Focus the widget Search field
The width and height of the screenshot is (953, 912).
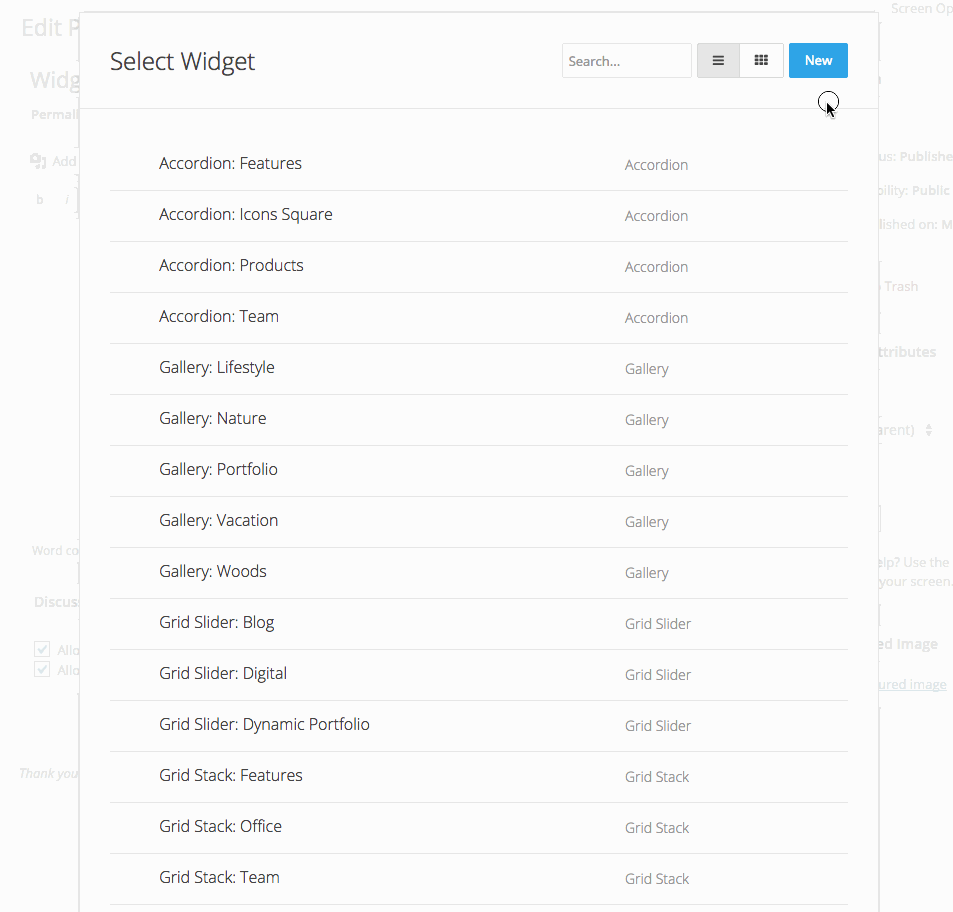click(x=626, y=61)
